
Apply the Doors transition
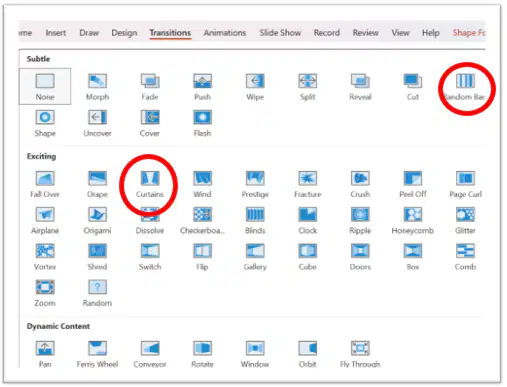coord(360,257)
